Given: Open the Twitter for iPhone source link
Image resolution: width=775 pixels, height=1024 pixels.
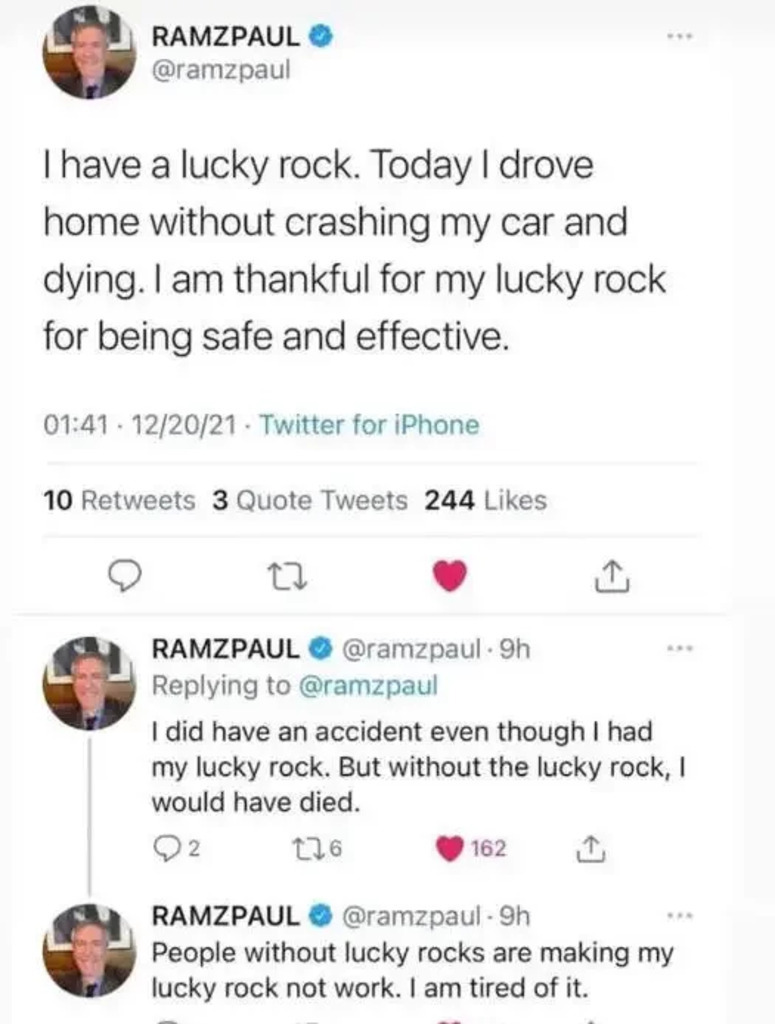Looking at the screenshot, I should coord(369,425).
